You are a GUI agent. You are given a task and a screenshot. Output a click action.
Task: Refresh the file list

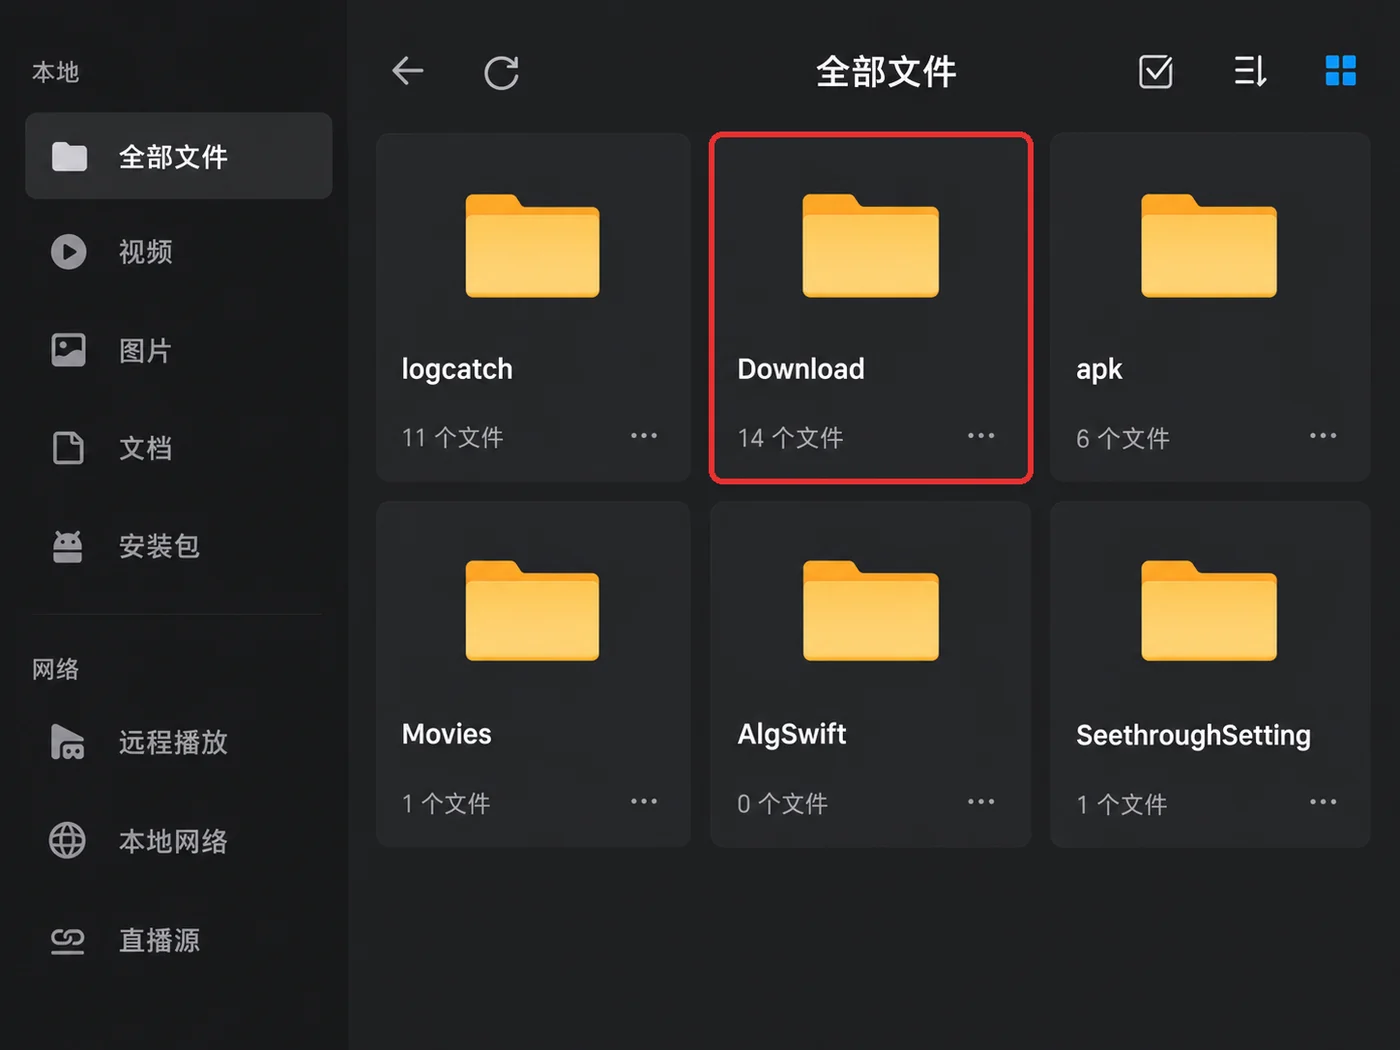(501, 72)
